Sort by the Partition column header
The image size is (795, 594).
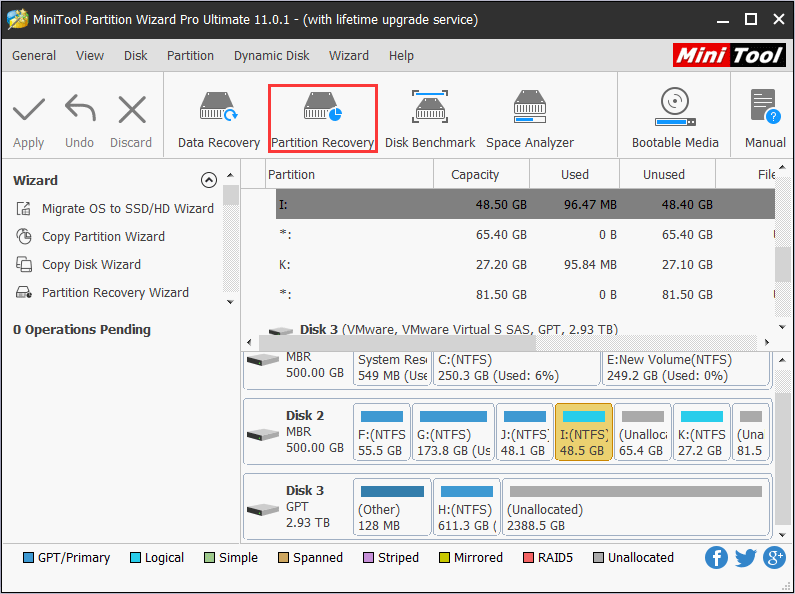pyautogui.click(x=349, y=174)
